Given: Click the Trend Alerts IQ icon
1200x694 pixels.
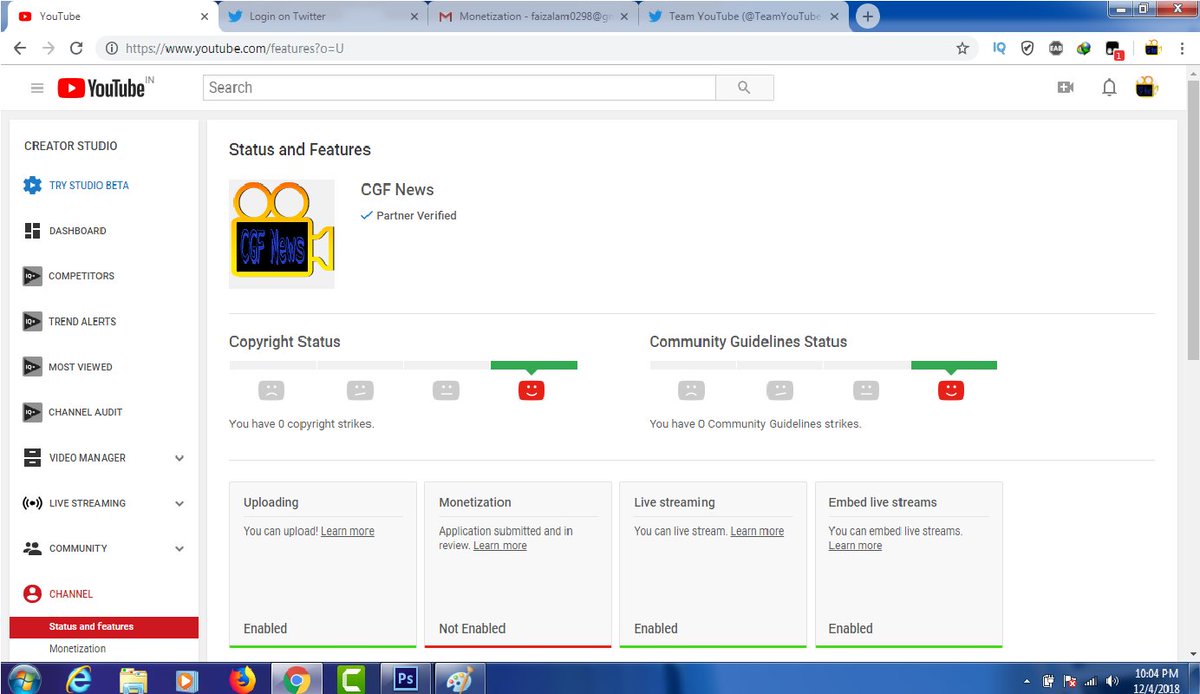Looking at the screenshot, I should tap(32, 321).
